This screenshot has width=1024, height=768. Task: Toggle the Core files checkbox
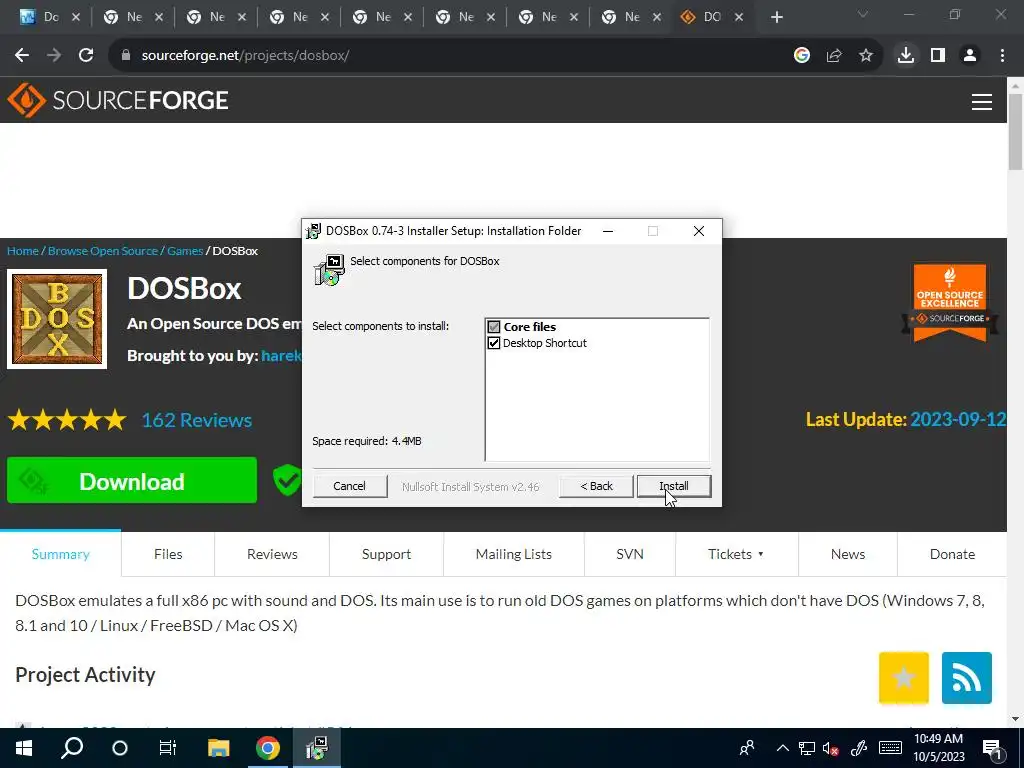[494, 327]
